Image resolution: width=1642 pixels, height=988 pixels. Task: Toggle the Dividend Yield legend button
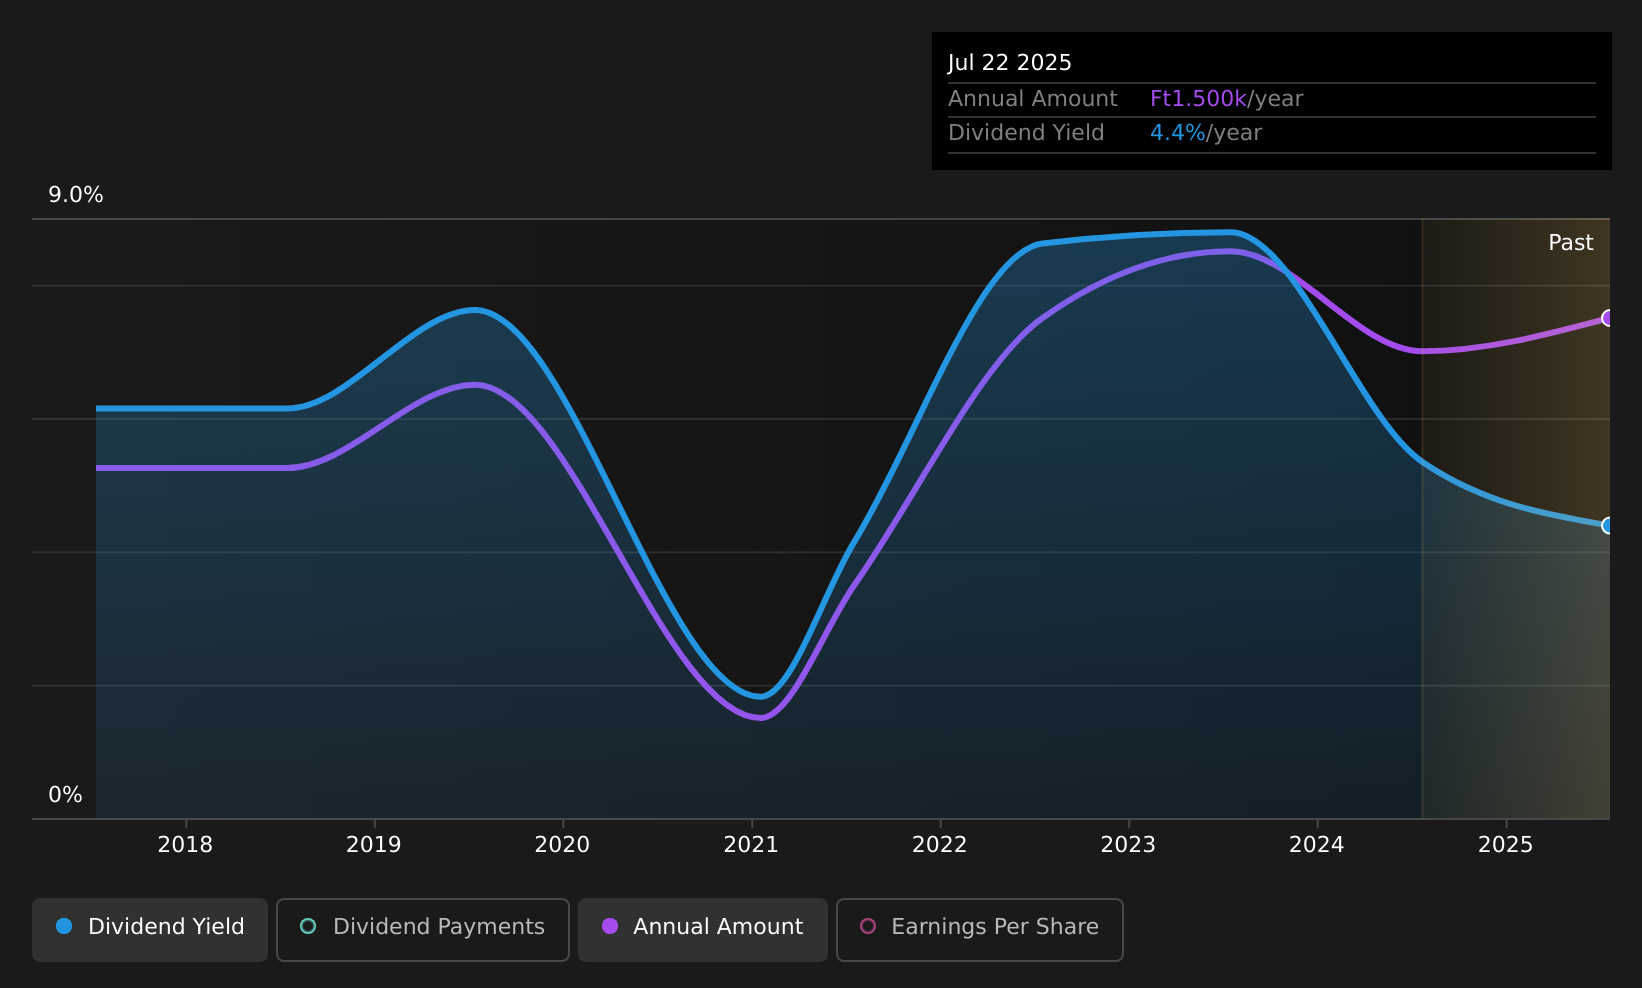(150, 929)
